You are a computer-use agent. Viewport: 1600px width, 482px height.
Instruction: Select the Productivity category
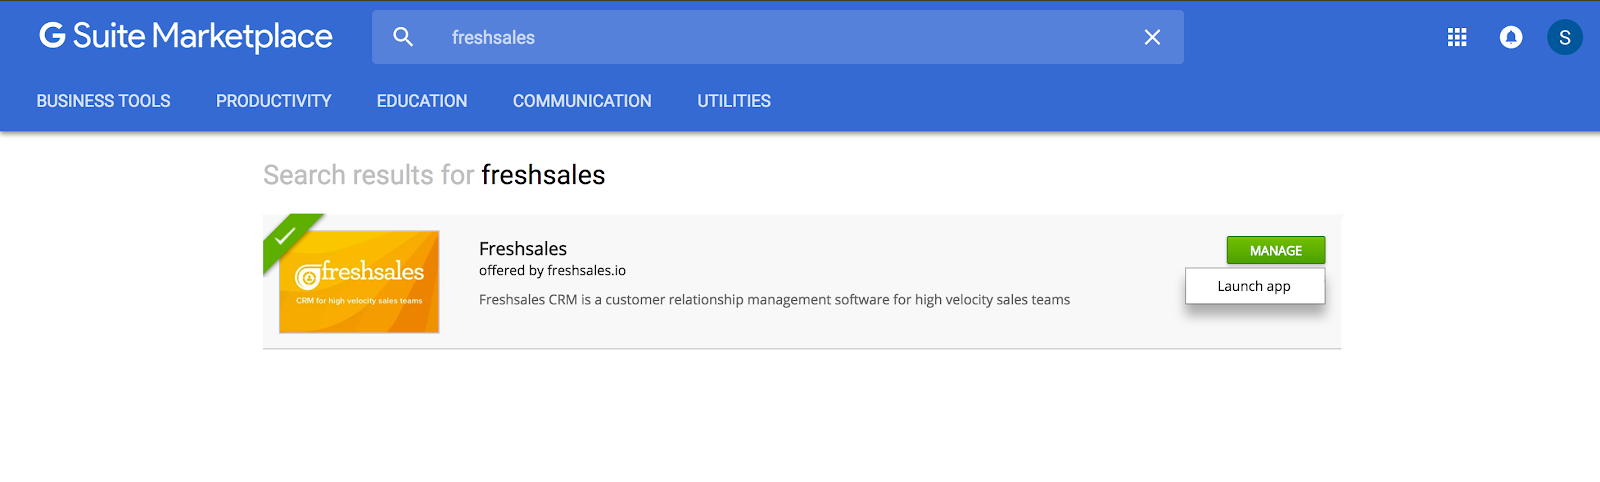[273, 101]
